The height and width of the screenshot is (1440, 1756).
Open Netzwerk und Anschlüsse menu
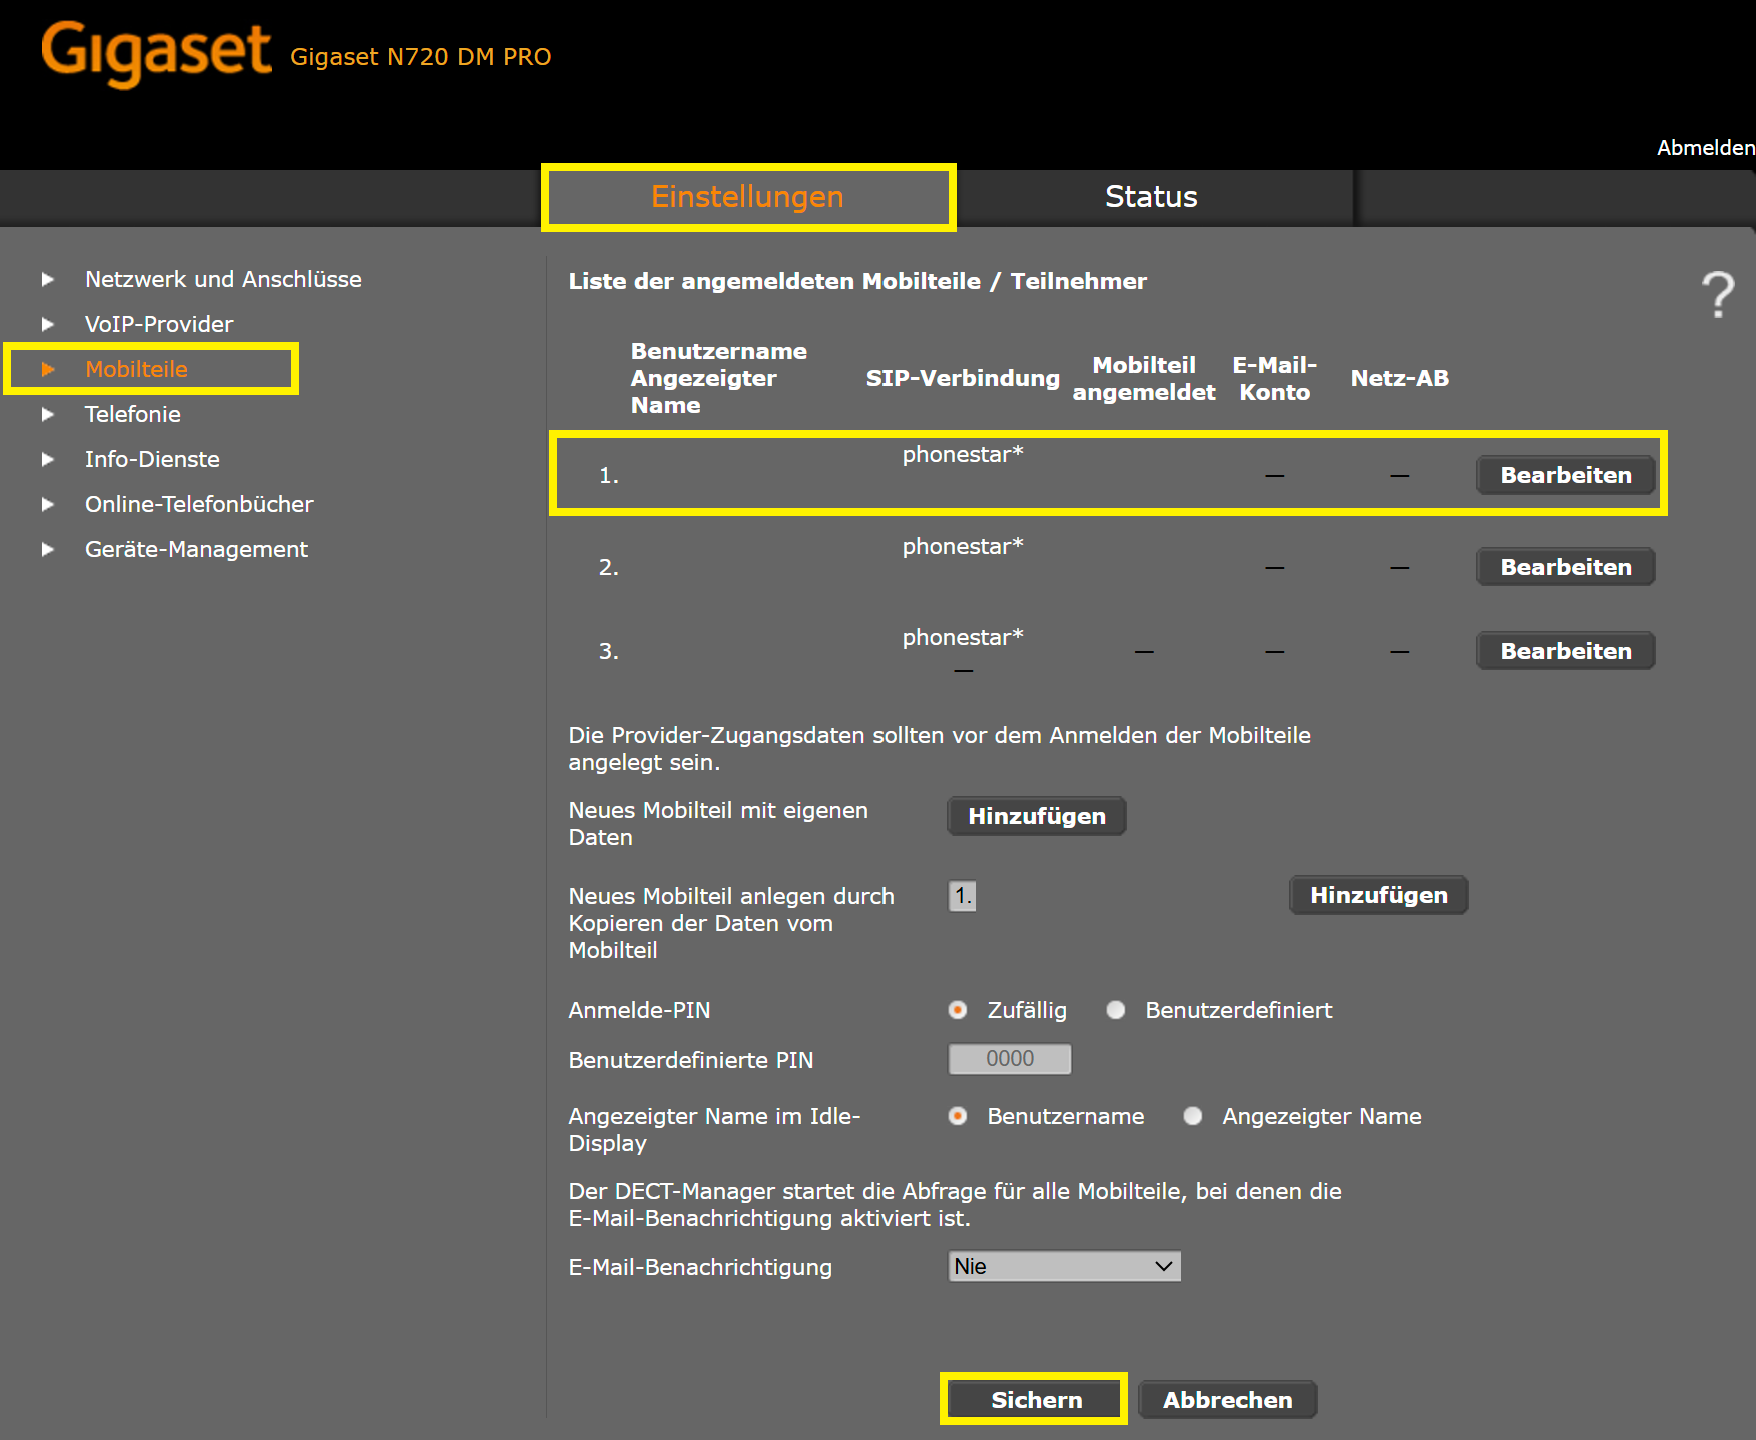coord(223,279)
